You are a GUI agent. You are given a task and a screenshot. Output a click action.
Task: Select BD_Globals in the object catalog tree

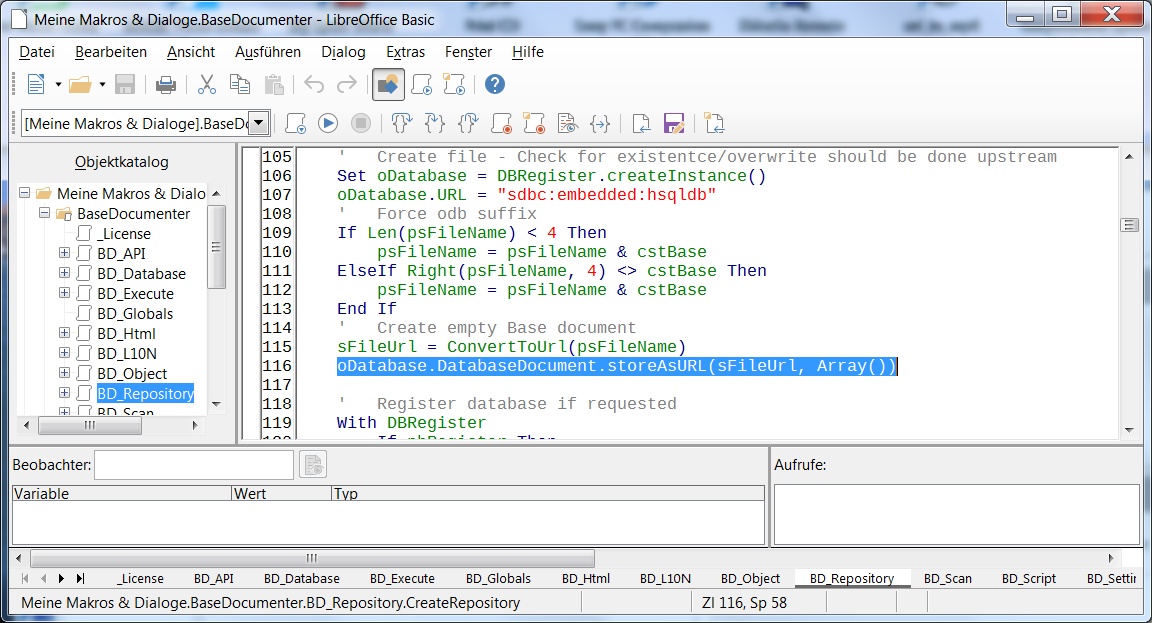[x=135, y=314]
